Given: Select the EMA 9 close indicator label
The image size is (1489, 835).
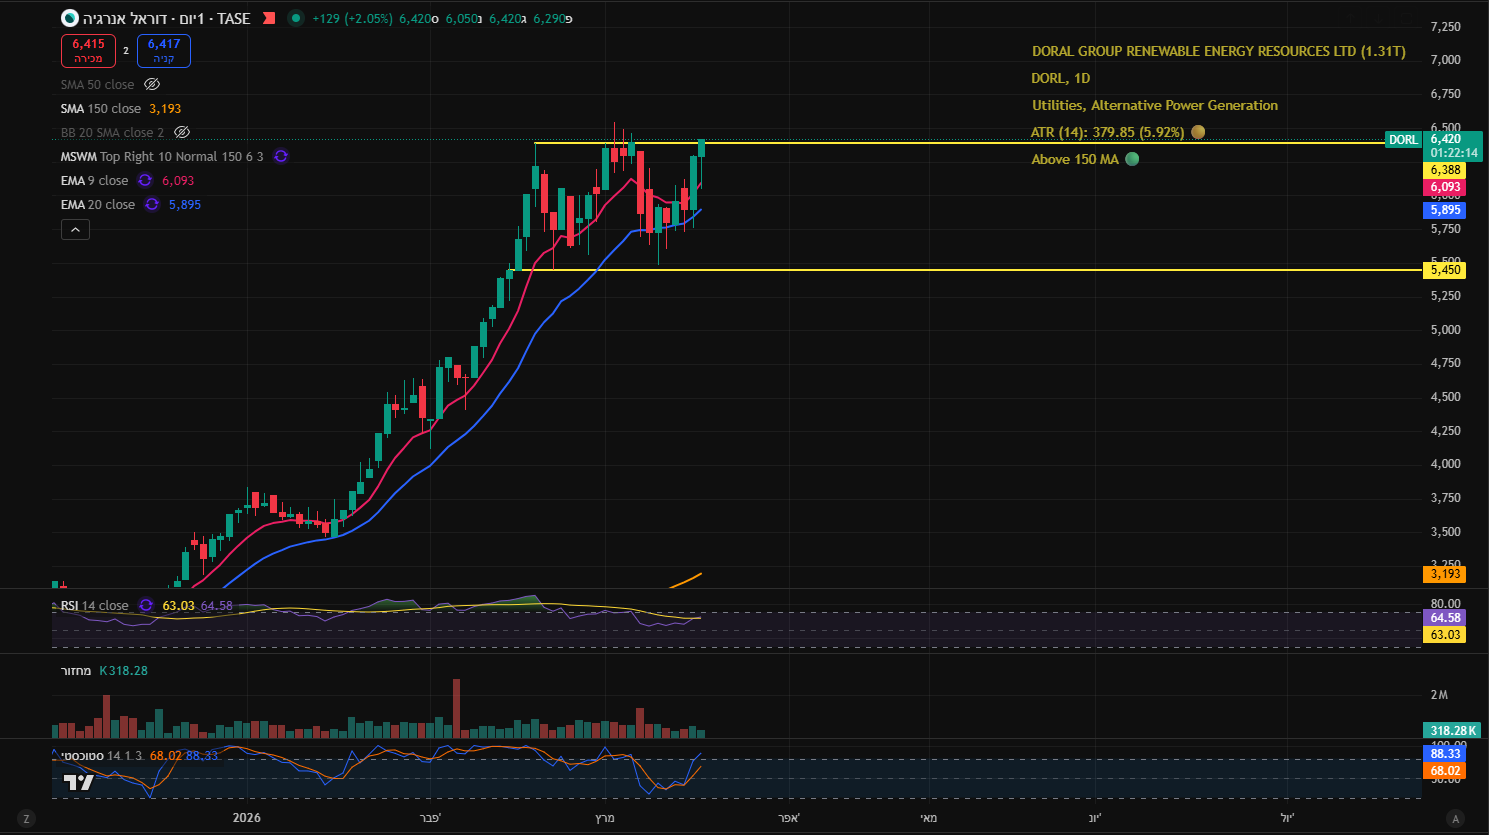Looking at the screenshot, I should pos(94,180).
